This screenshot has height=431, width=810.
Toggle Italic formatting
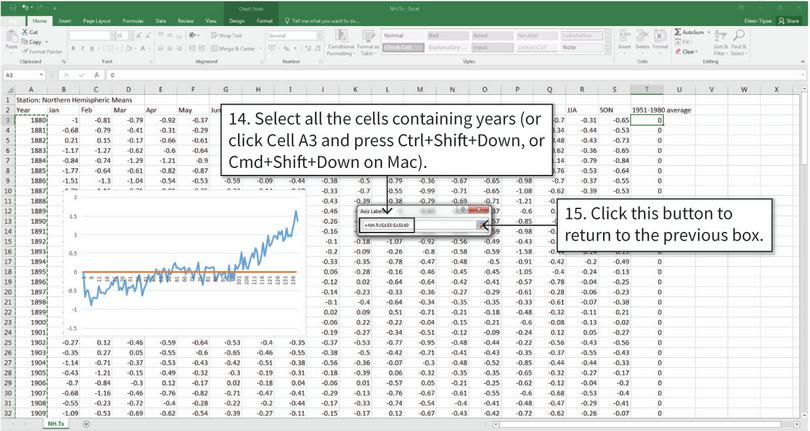(83, 48)
